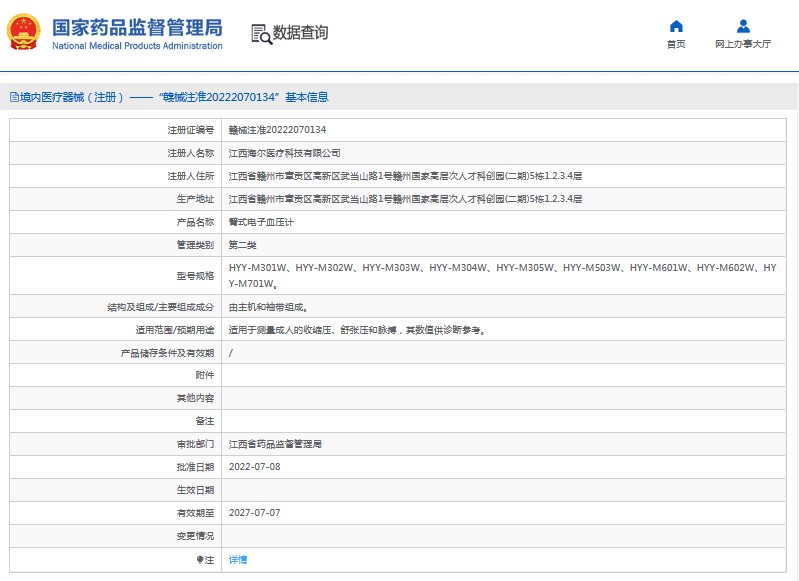Screen dimensions: 799x581
Task: Click the national emblem logo
Action: point(24,33)
